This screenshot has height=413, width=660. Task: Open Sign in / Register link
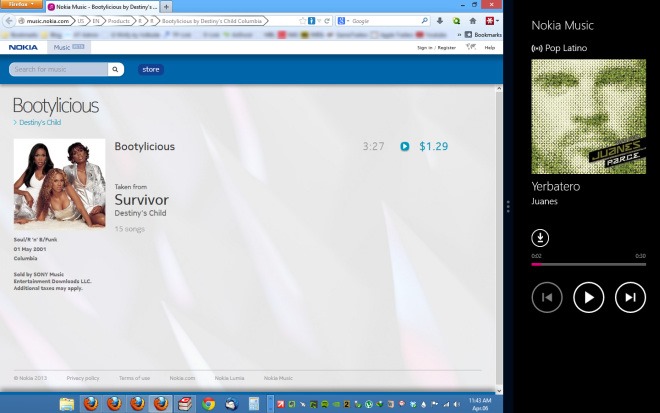(x=436, y=48)
